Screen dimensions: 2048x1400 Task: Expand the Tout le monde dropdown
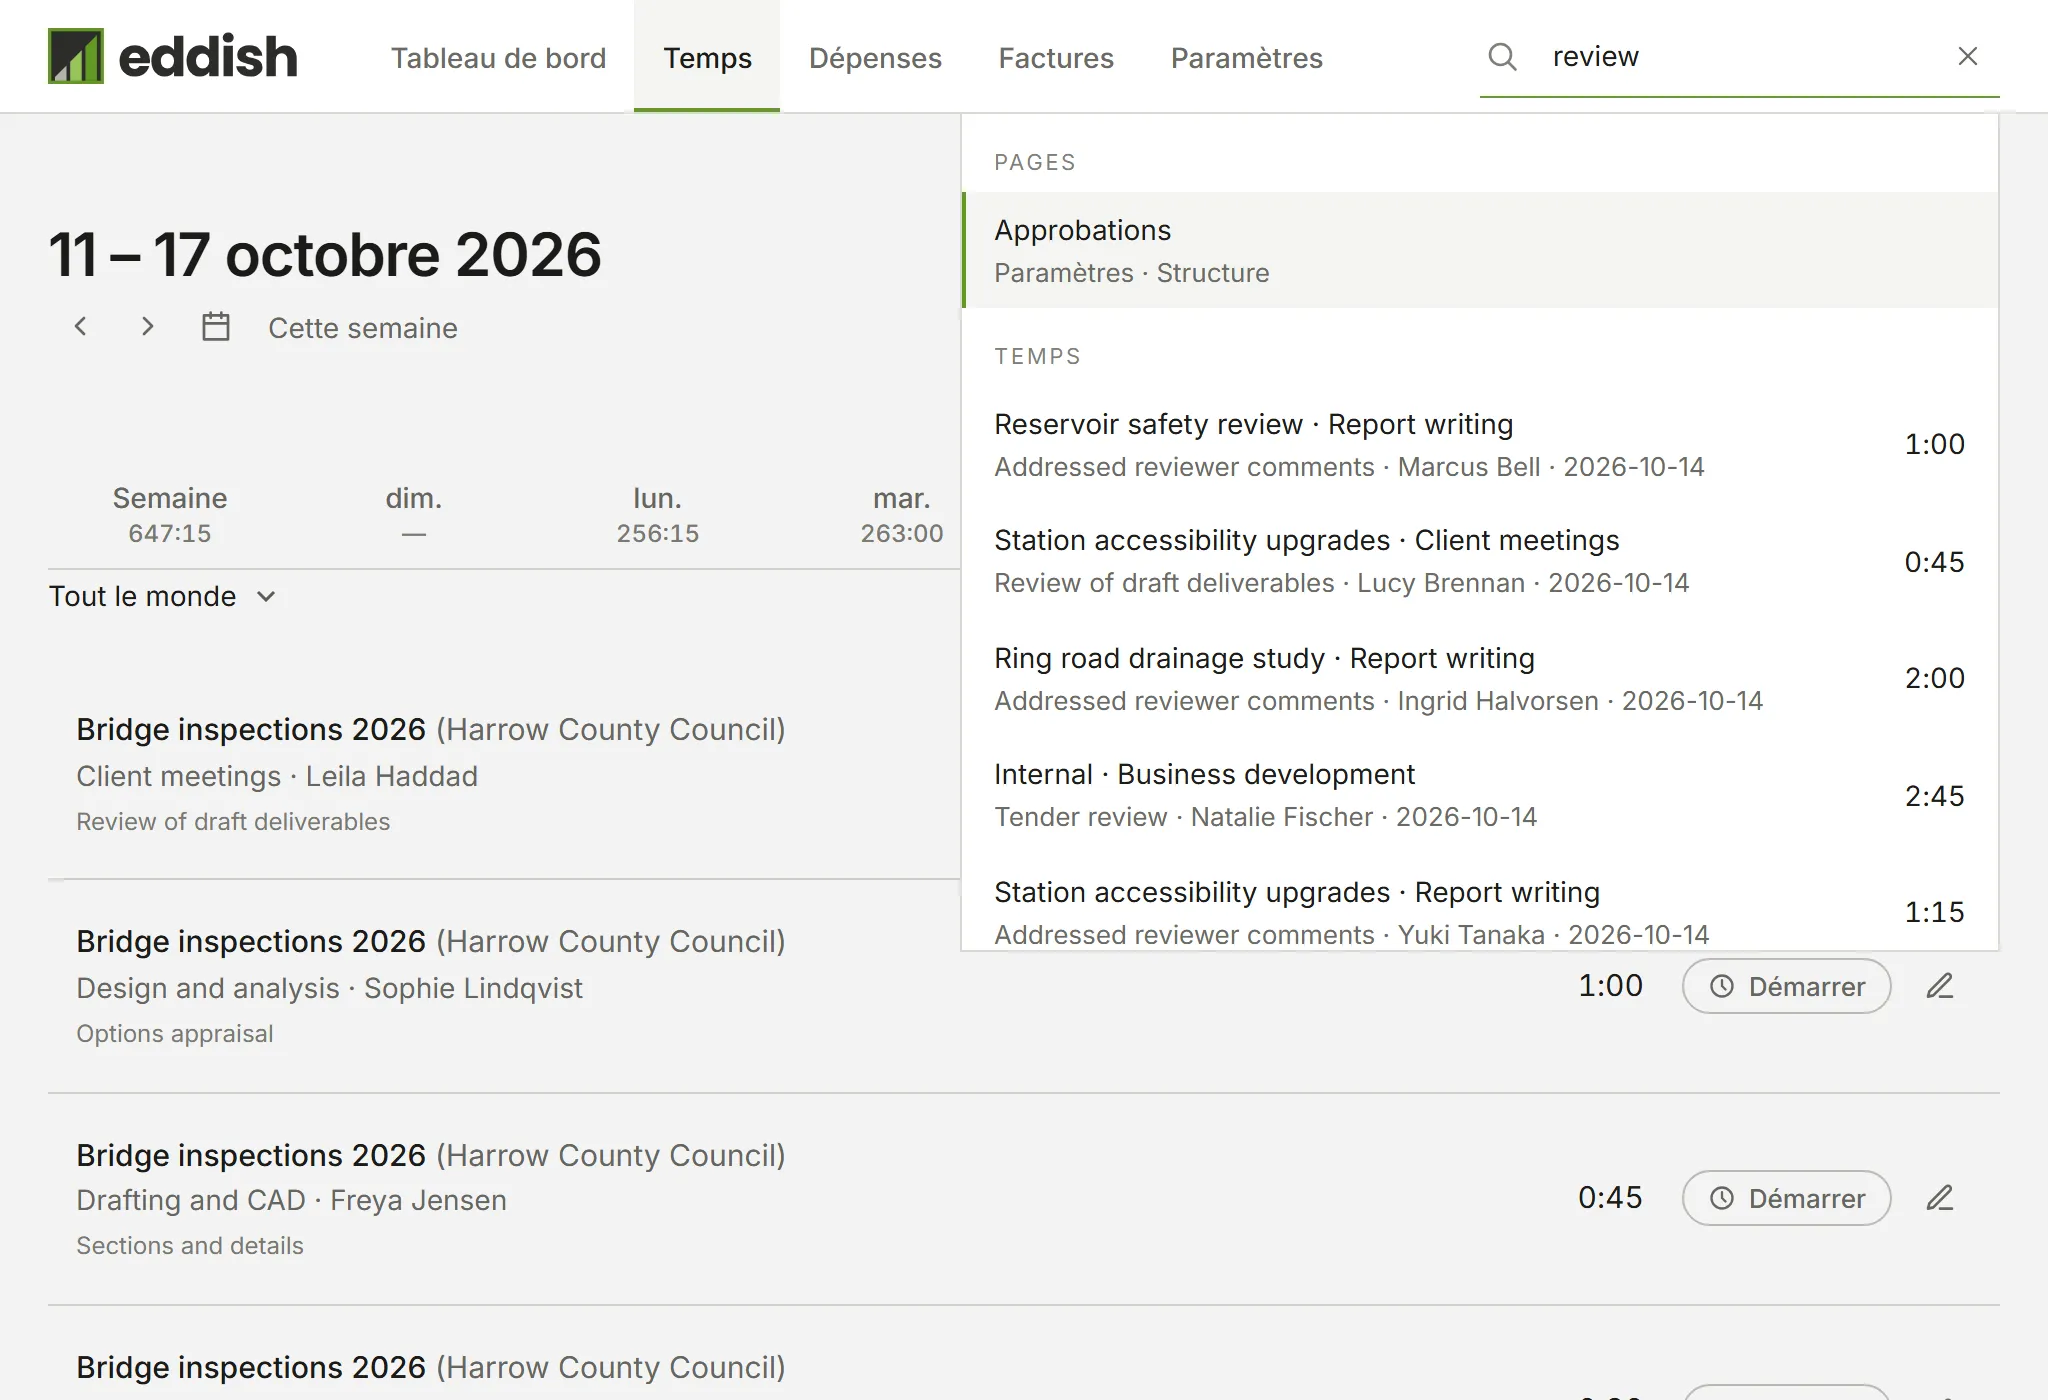pyautogui.click(x=162, y=597)
